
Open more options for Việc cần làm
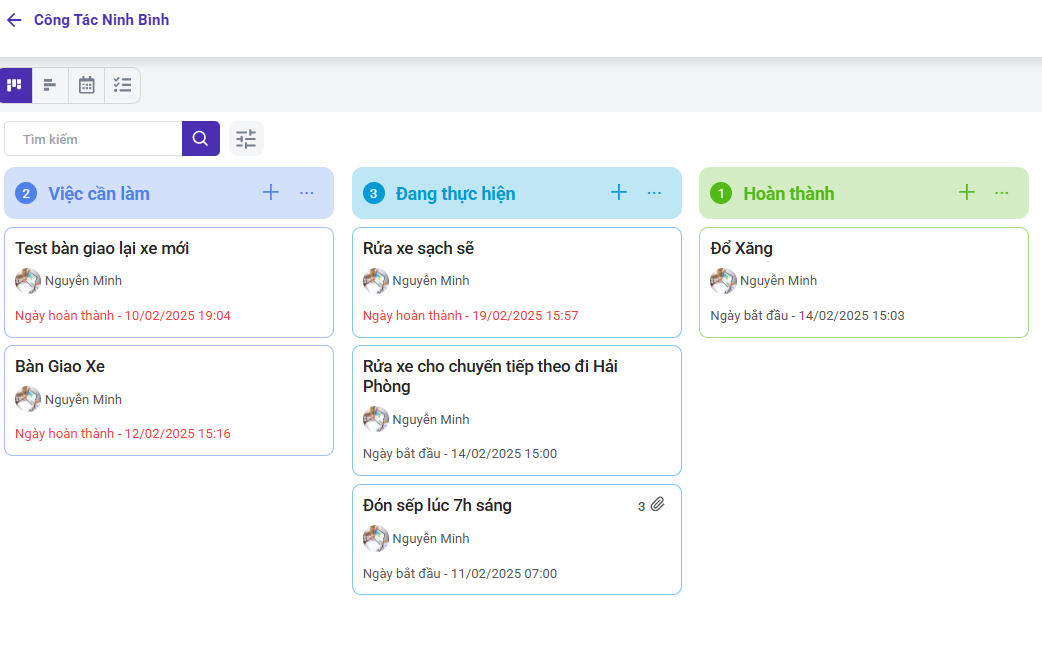307,193
